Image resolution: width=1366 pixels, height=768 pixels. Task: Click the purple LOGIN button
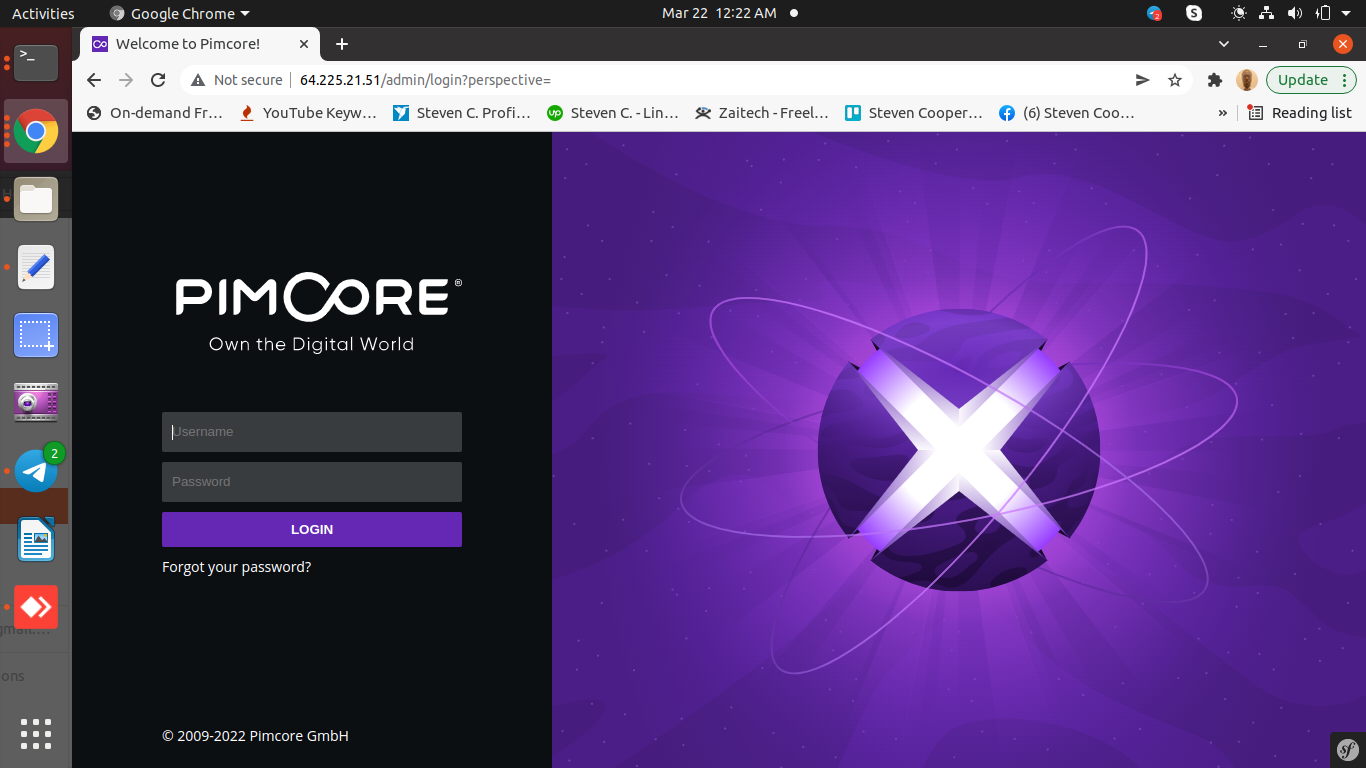312,530
